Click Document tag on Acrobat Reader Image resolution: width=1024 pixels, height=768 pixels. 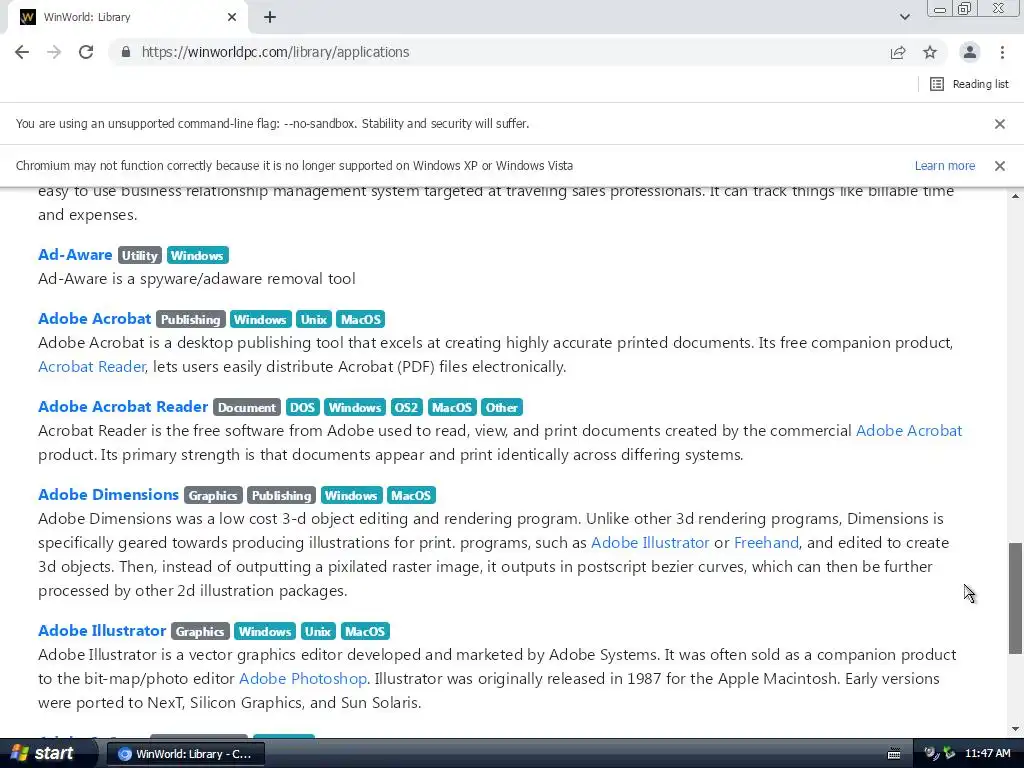[247, 408]
